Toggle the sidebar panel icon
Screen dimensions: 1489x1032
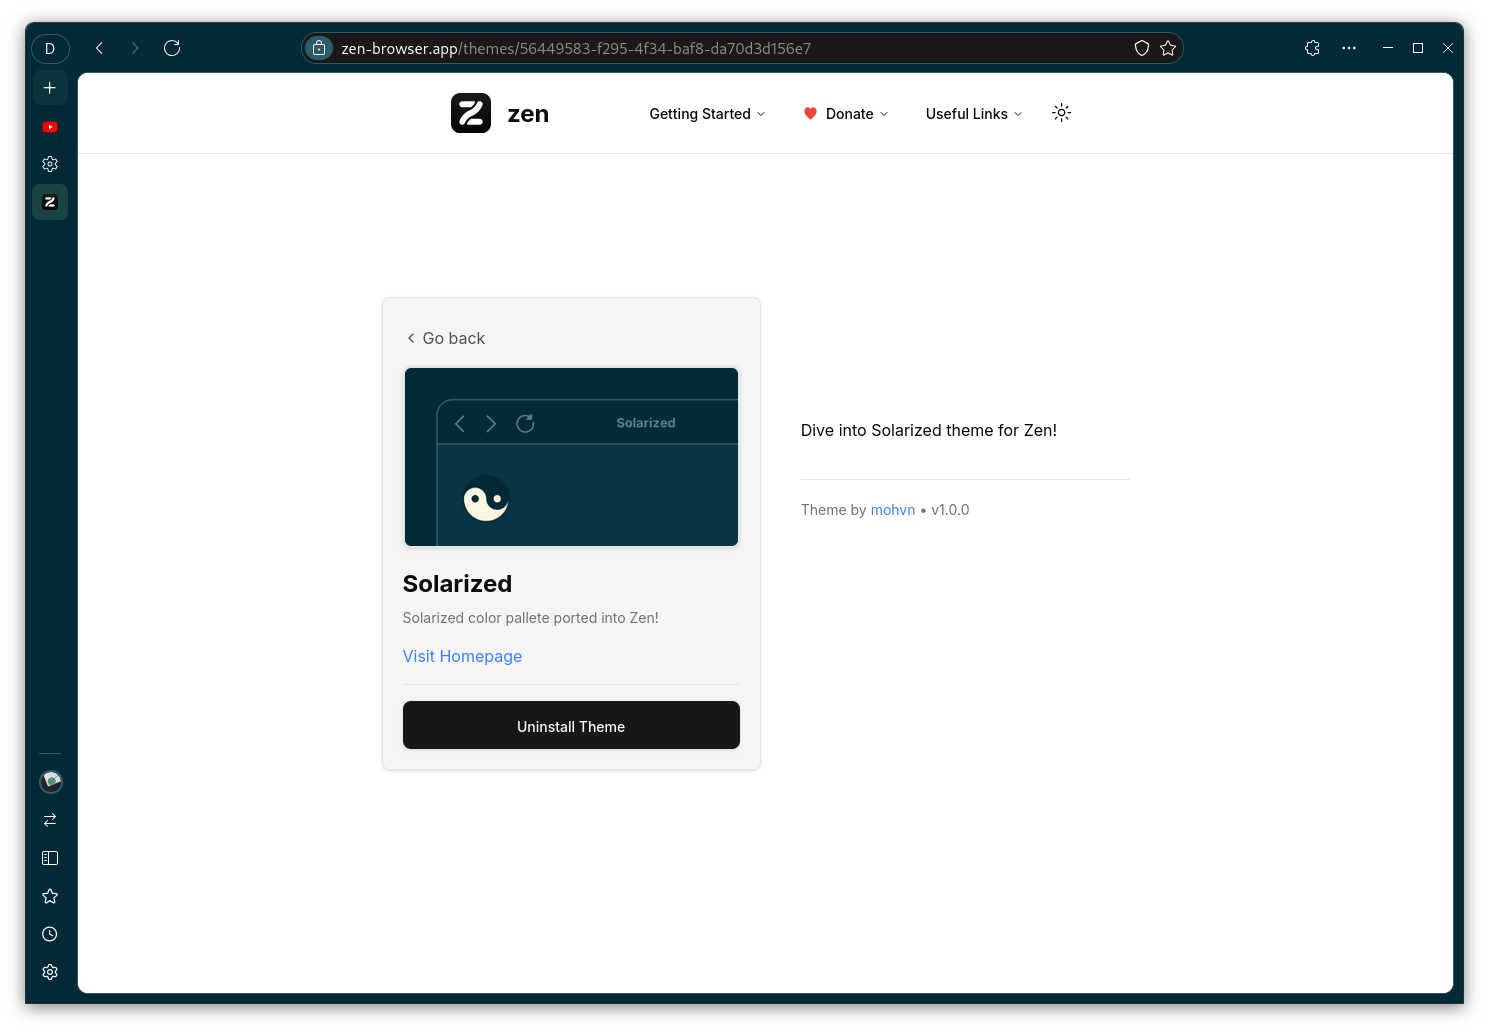tap(50, 857)
